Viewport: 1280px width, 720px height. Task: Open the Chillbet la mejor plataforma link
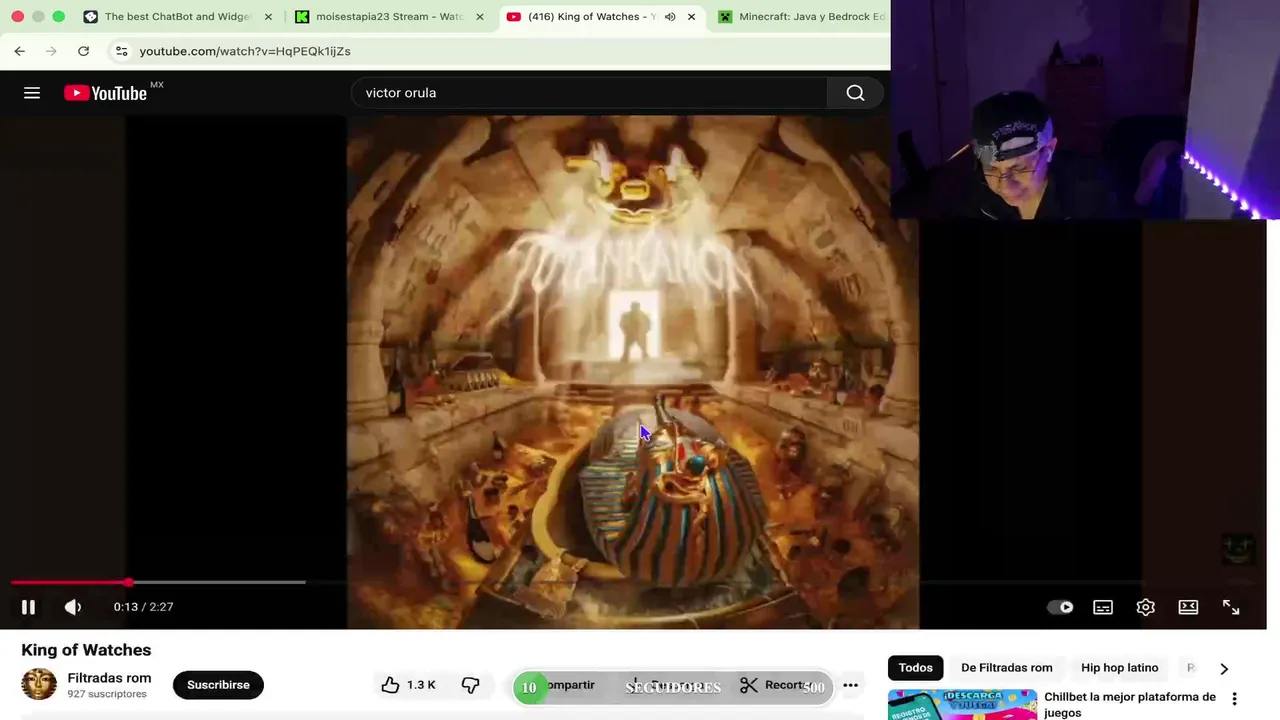[x=1130, y=705]
